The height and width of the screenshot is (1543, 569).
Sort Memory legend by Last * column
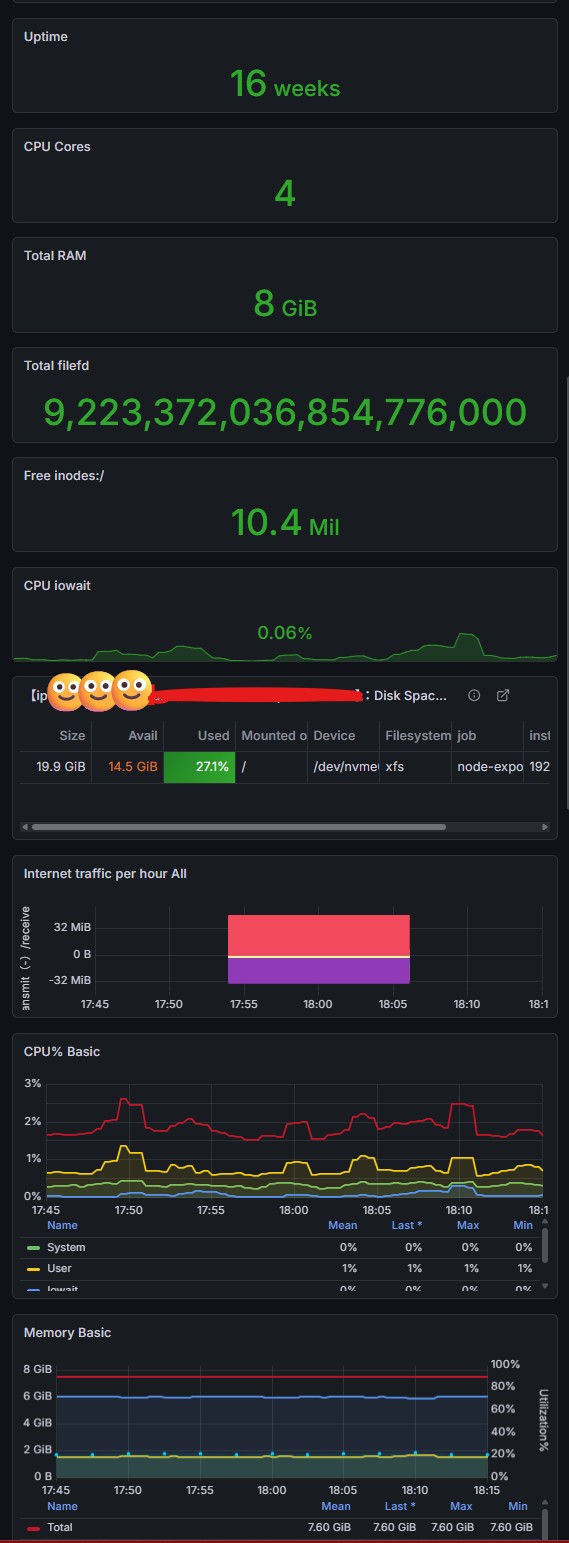coord(400,1506)
